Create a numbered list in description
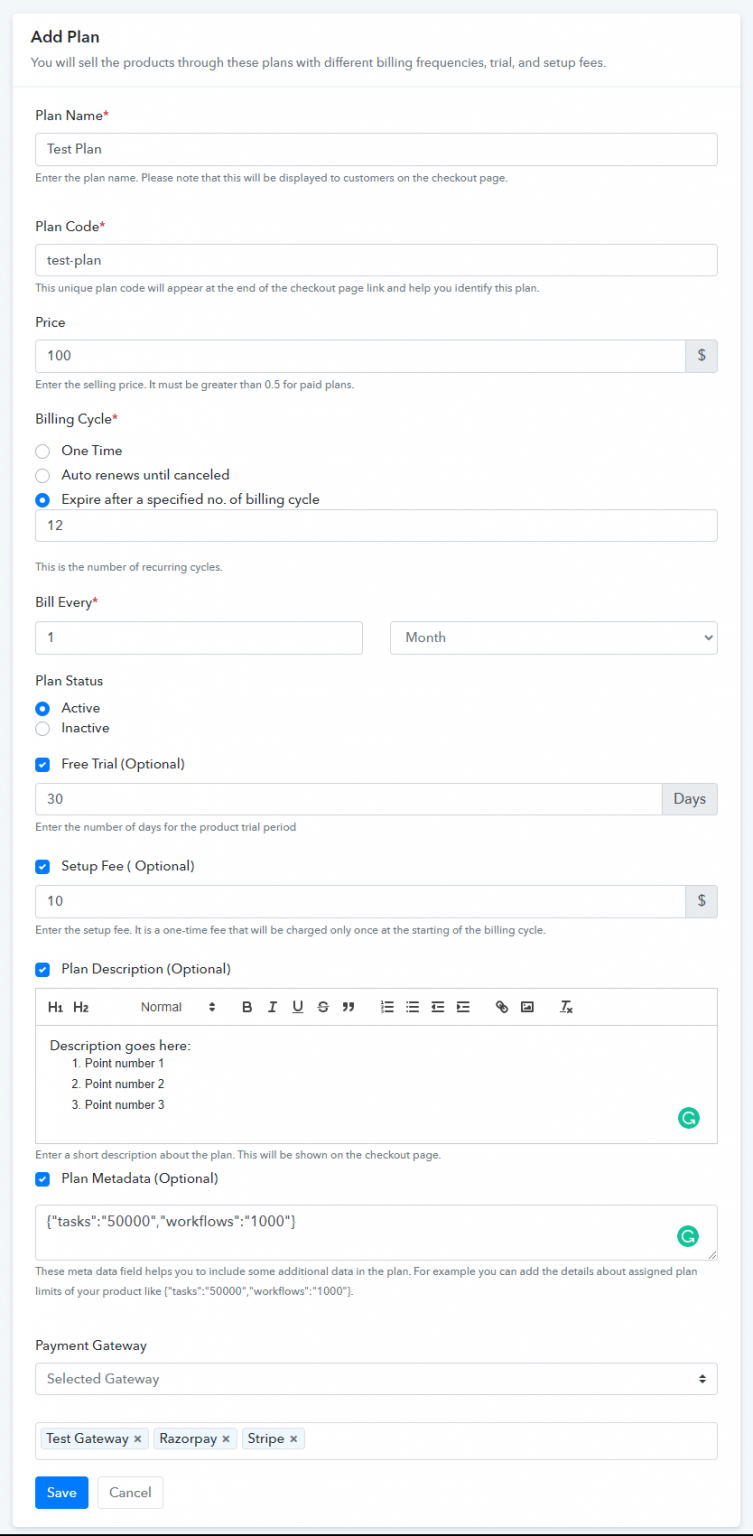The width and height of the screenshot is (753, 1536). (387, 1007)
